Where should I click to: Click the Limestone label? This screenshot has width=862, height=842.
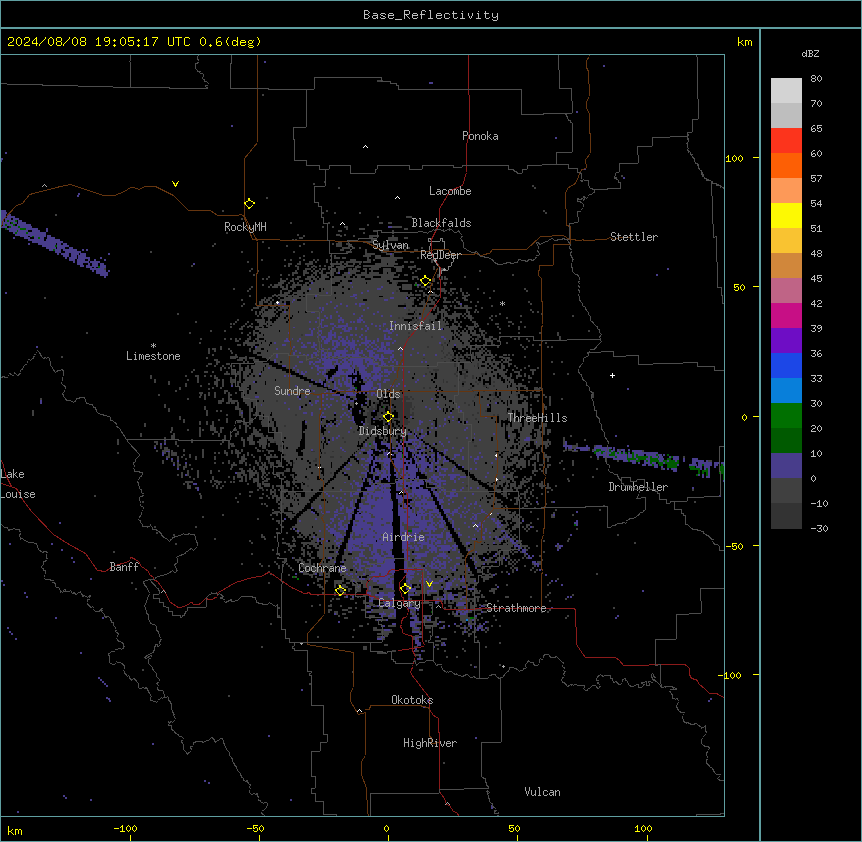coord(153,356)
